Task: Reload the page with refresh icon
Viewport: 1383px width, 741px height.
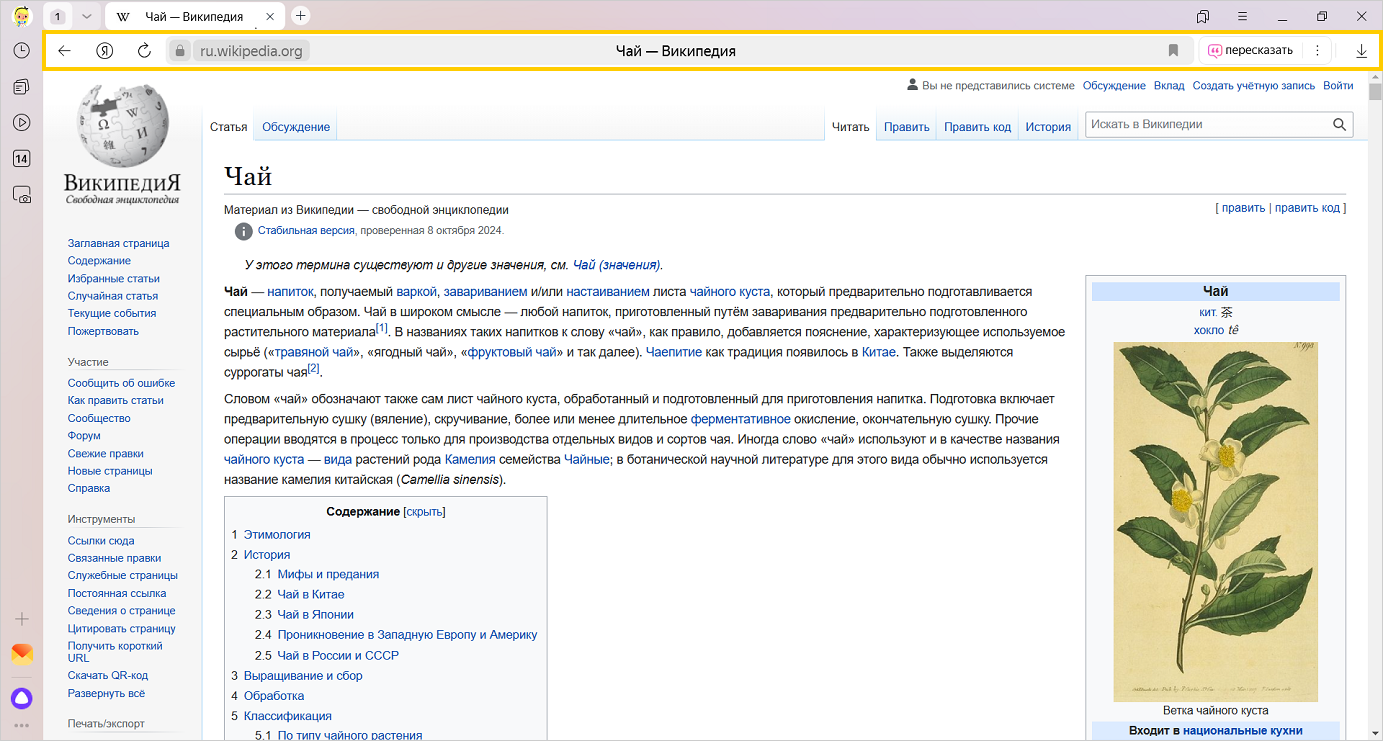Action: 144,50
